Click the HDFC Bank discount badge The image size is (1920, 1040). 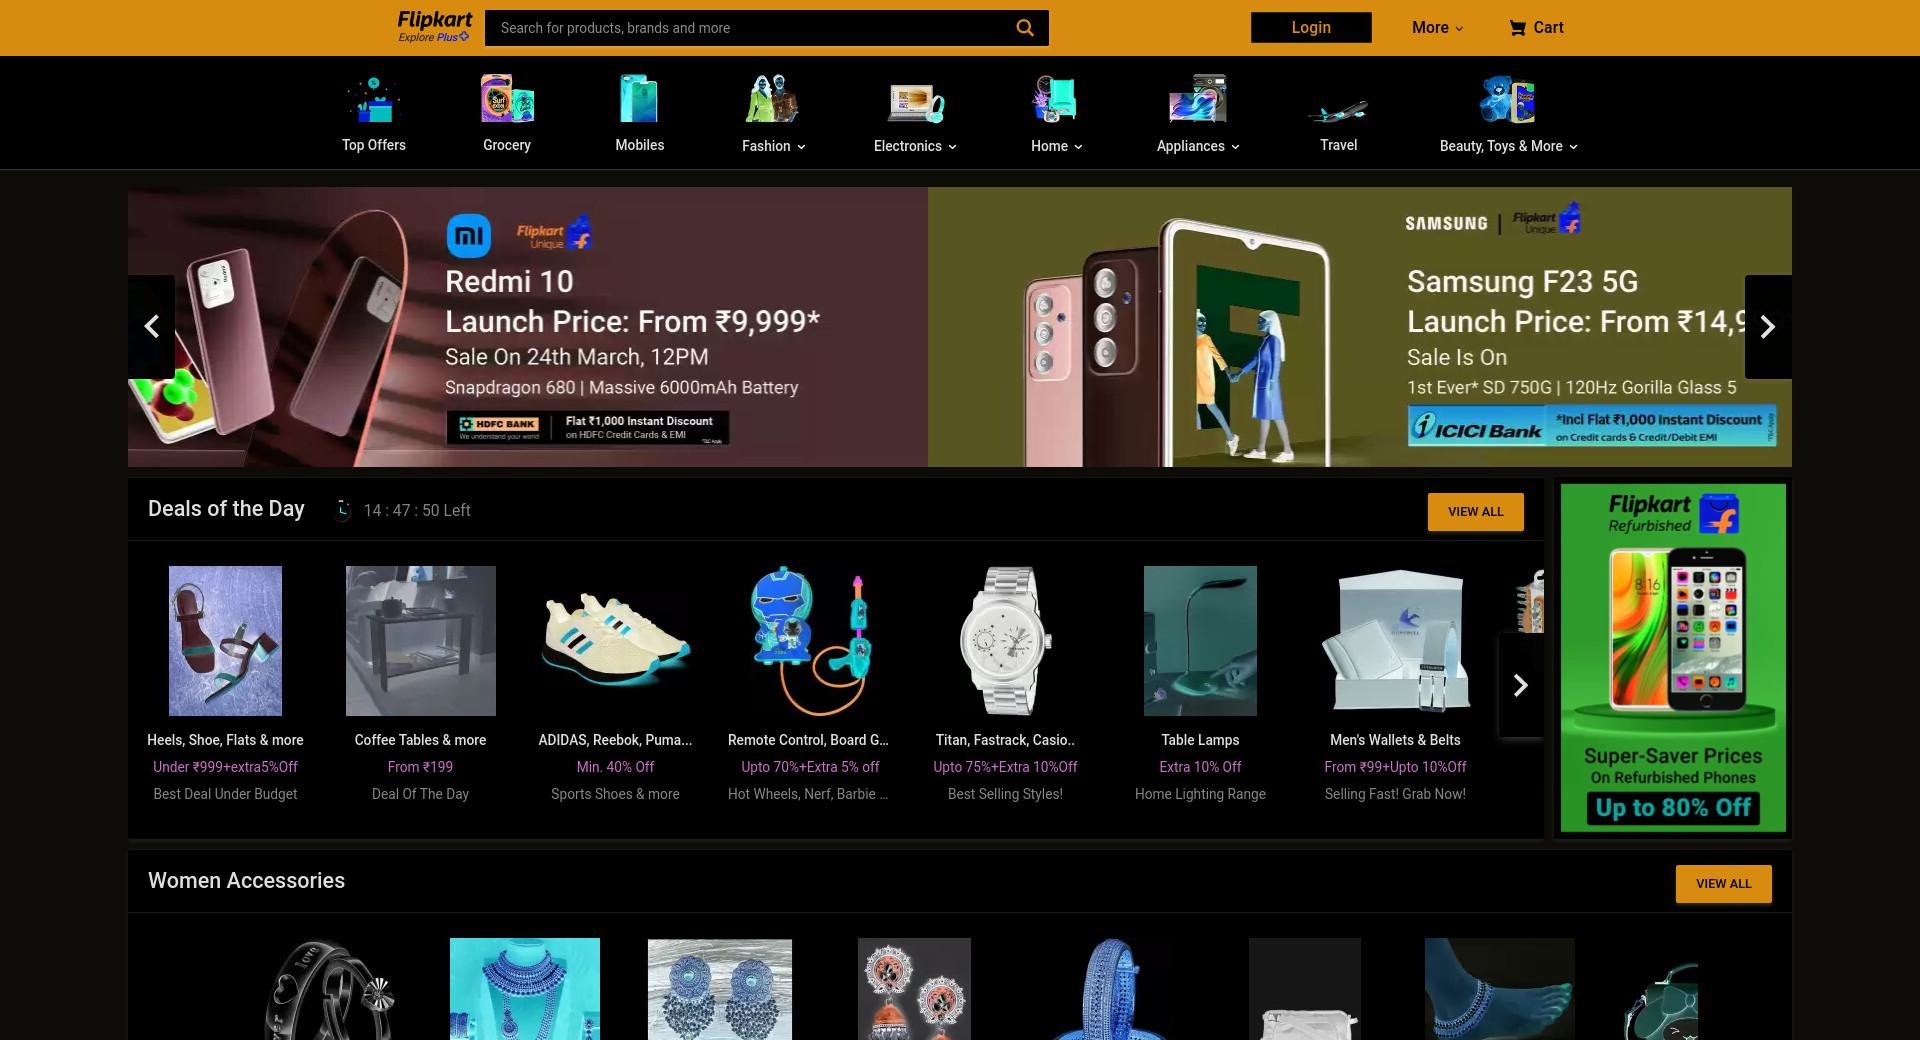tap(587, 427)
